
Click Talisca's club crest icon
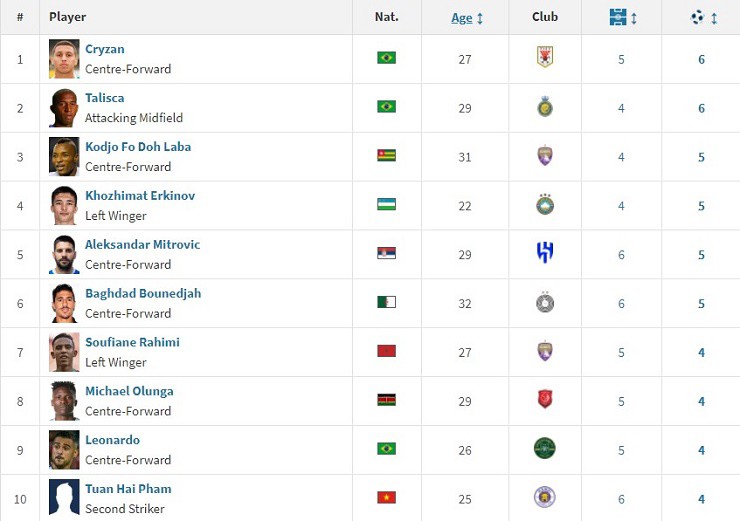pyautogui.click(x=545, y=107)
